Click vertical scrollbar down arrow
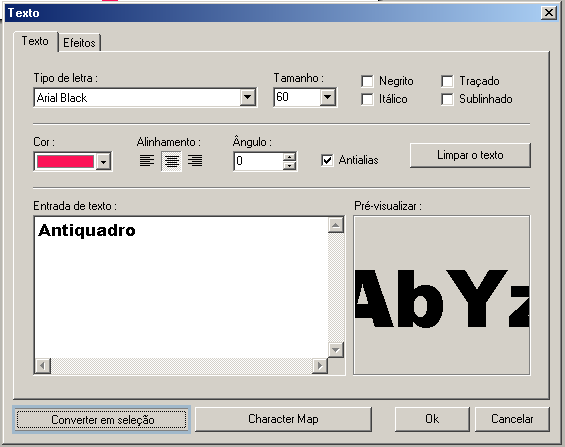This screenshot has width=565, height=447. [x=336, y=349]
